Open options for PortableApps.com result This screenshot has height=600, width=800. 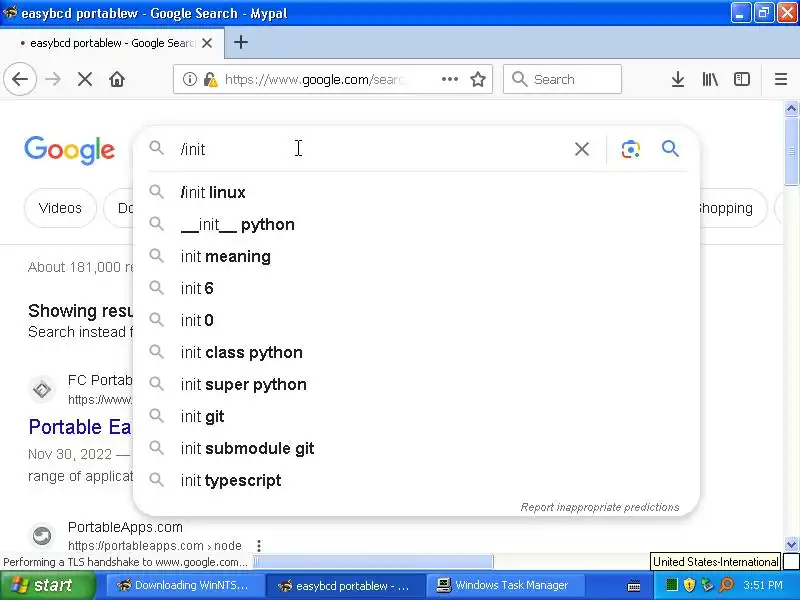tap(259, 545)
